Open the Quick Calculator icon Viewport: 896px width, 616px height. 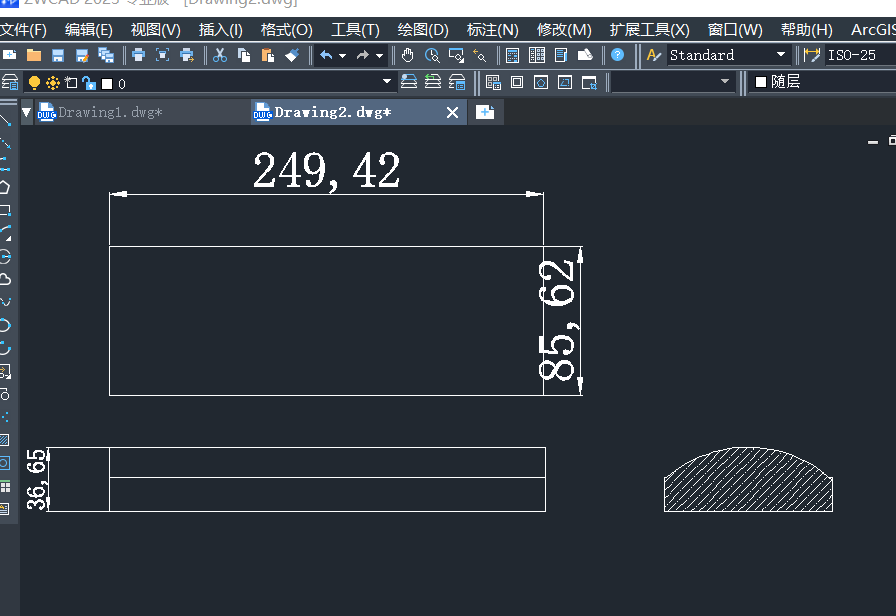pos(513,55)
